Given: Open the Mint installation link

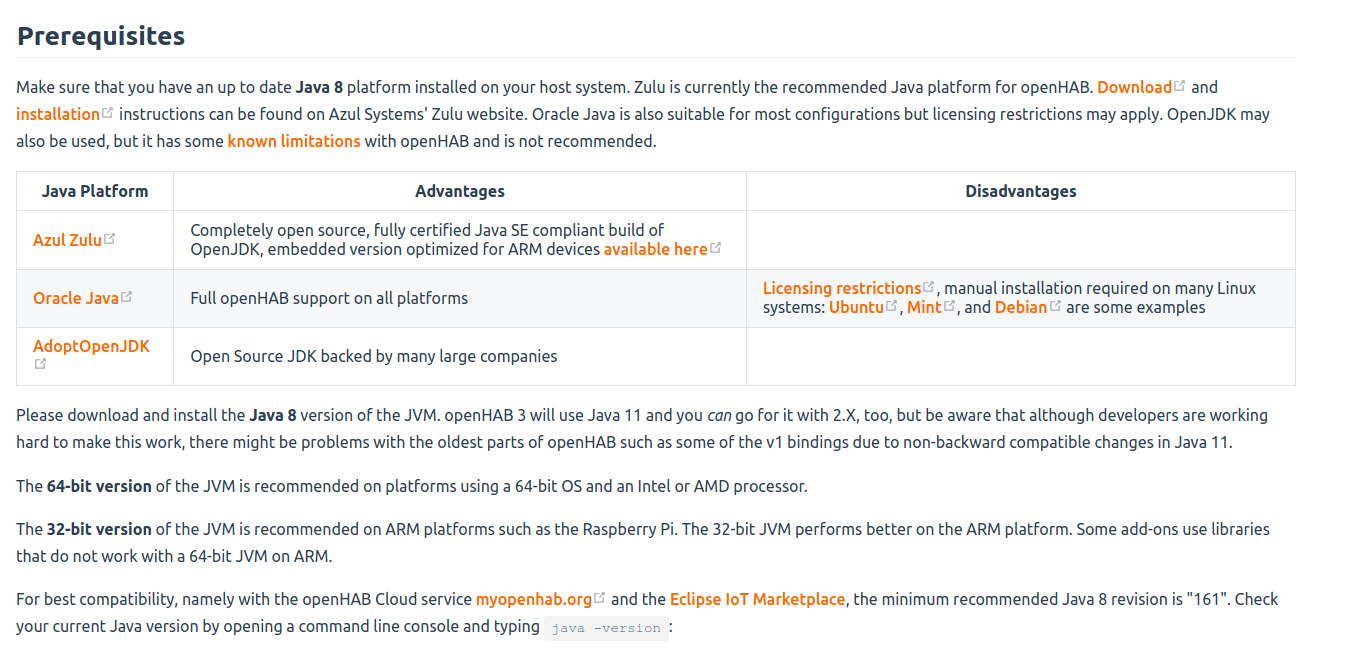Looking at the screenshot, I should click(x=924, y=307).
